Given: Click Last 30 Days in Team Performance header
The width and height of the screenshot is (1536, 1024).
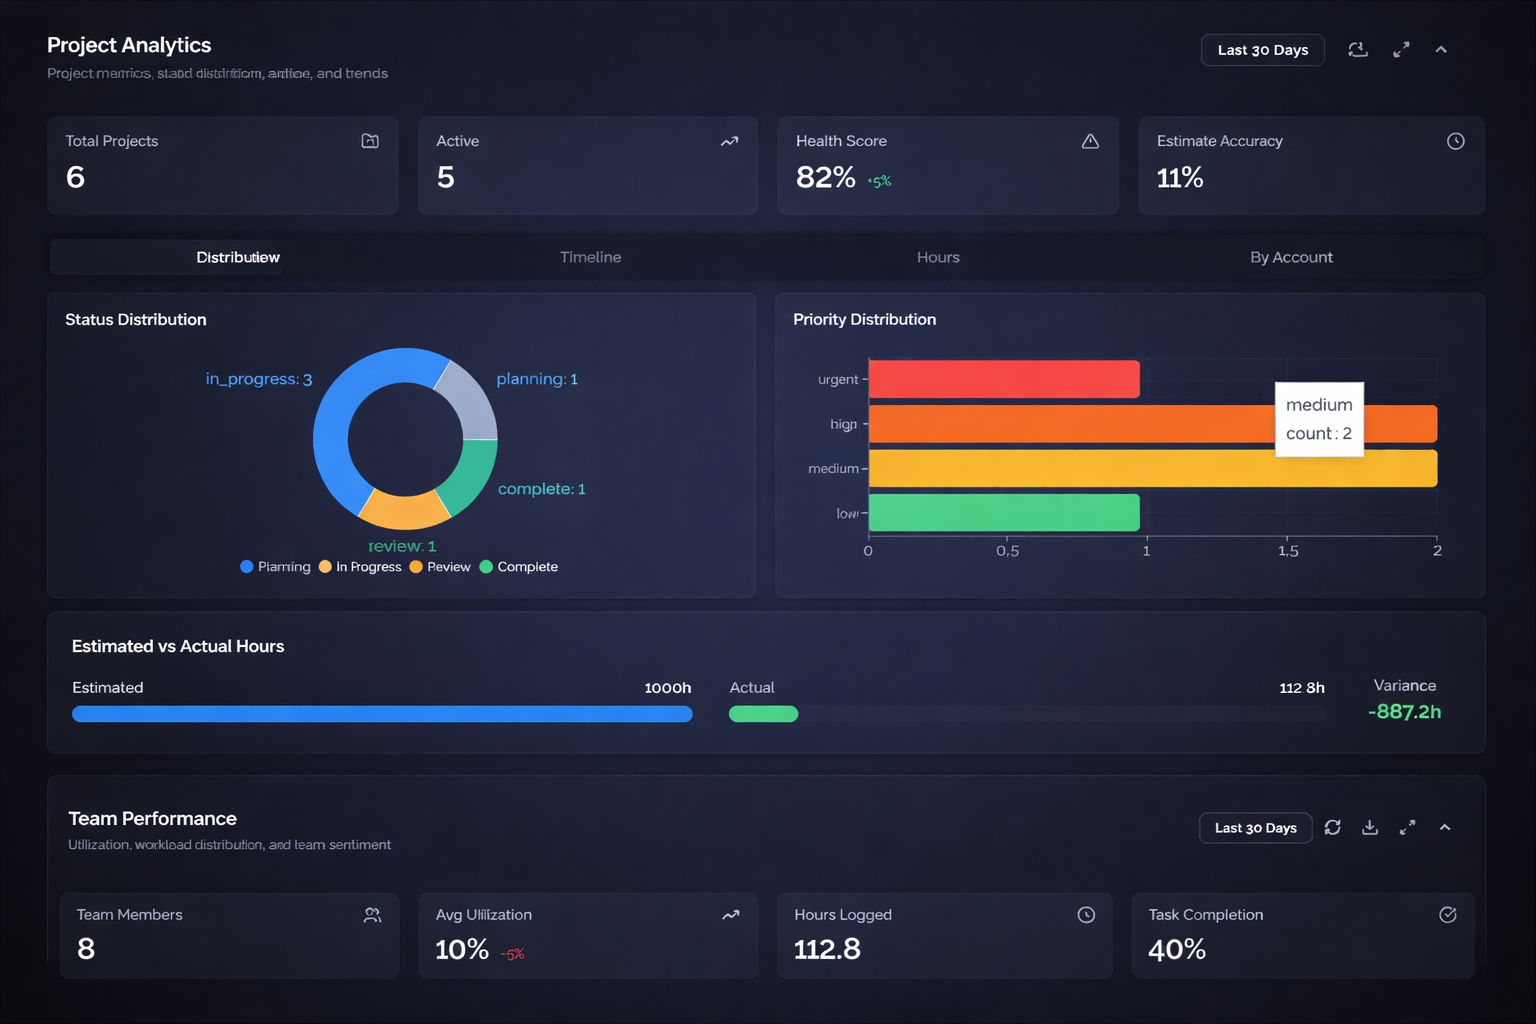Looking at the screenshot, I should 1255,828.
